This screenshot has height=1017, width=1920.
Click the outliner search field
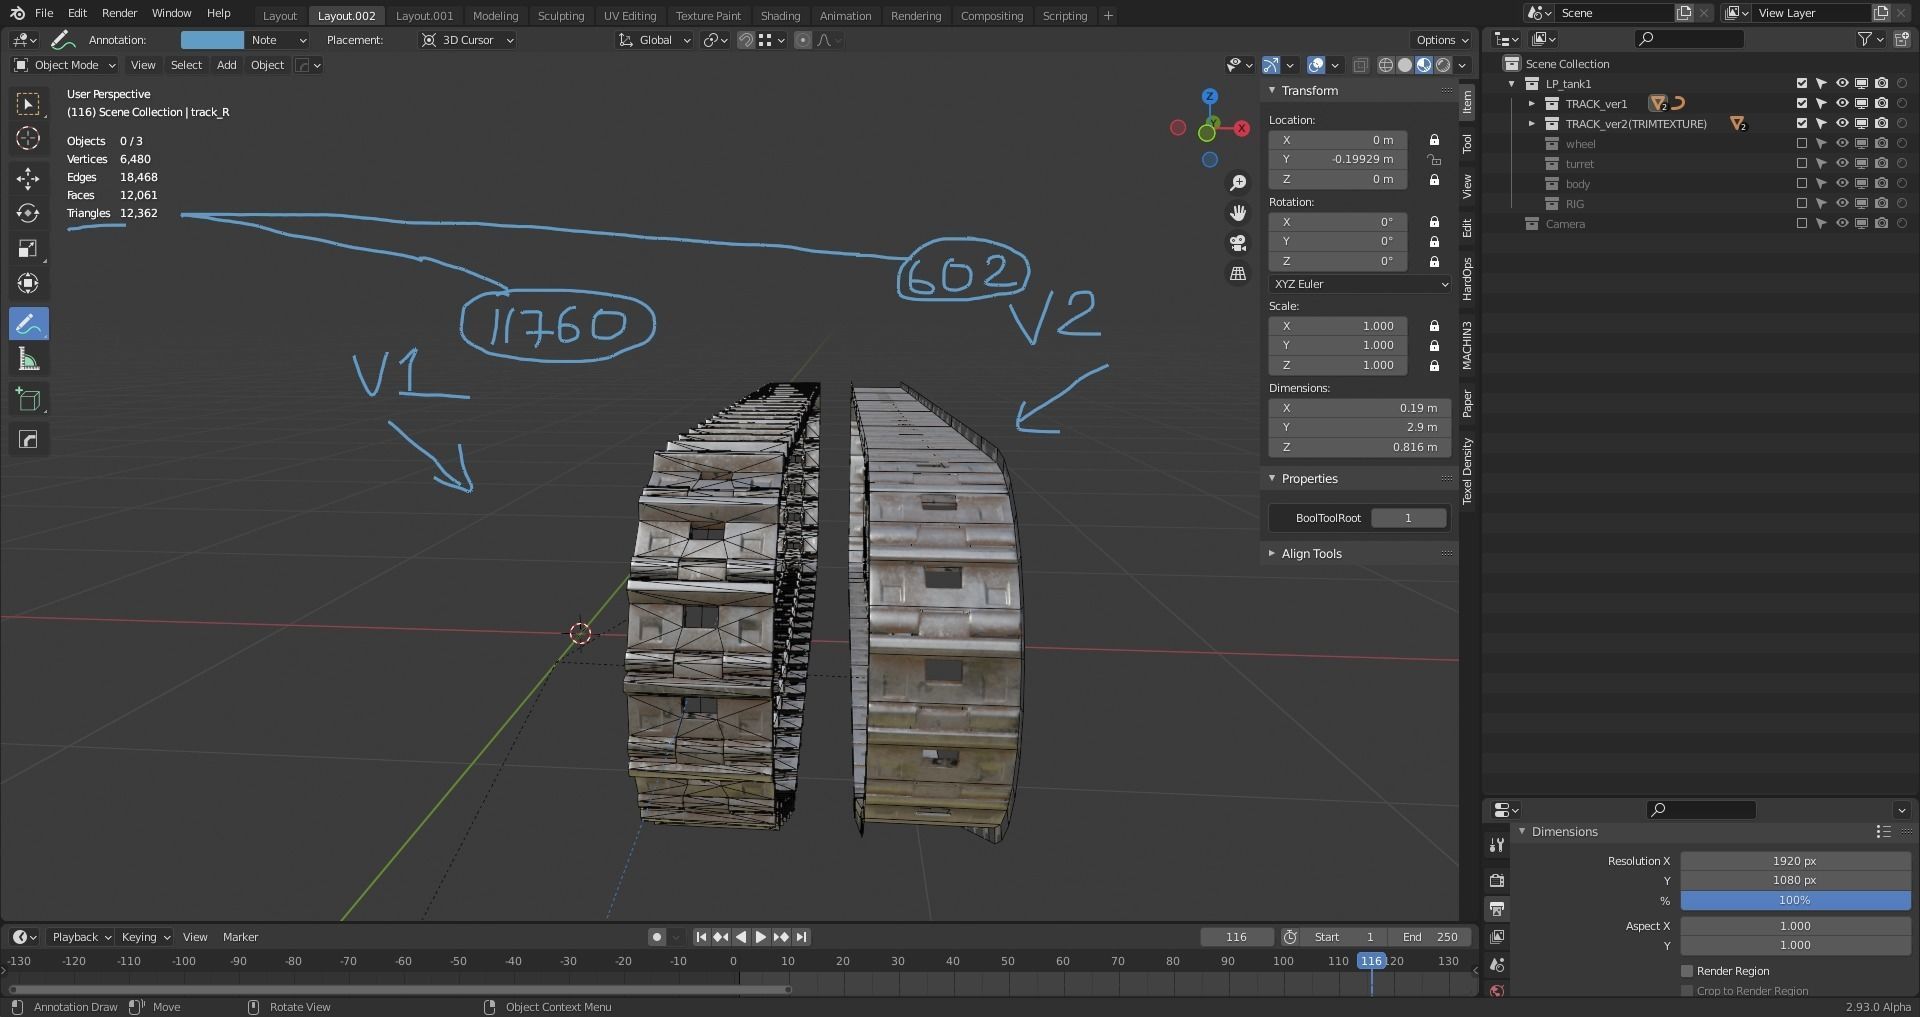pos(1689,39)
